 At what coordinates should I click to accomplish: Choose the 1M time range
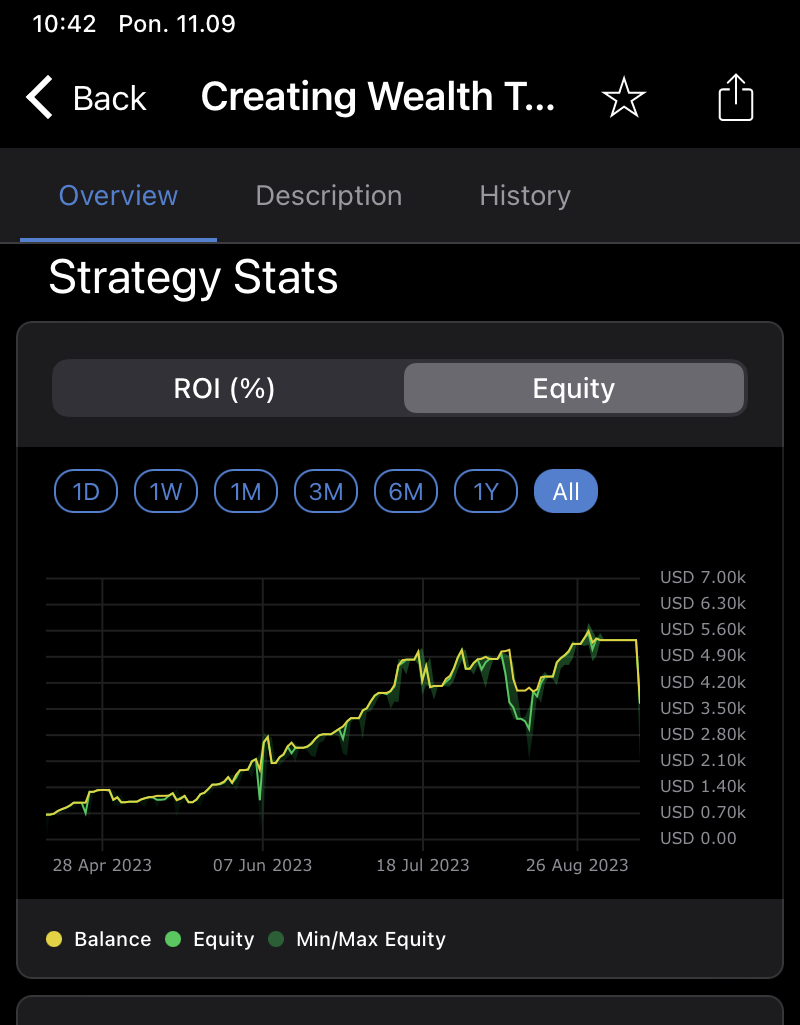coord(246,491)
